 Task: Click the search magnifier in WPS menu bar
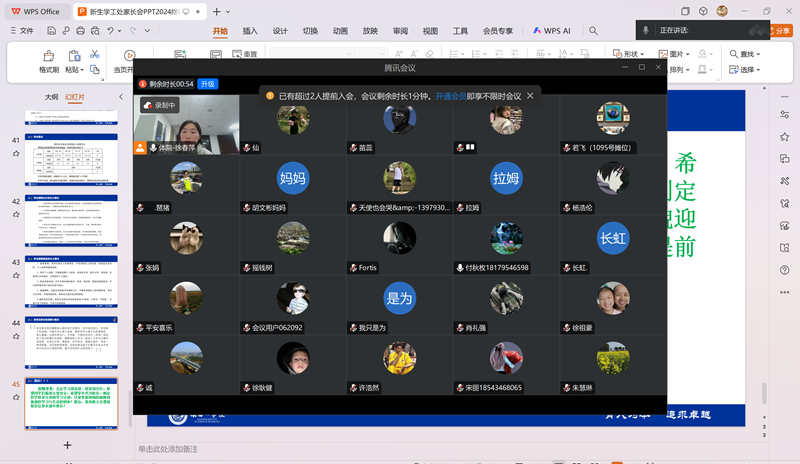tap(593, 31)
